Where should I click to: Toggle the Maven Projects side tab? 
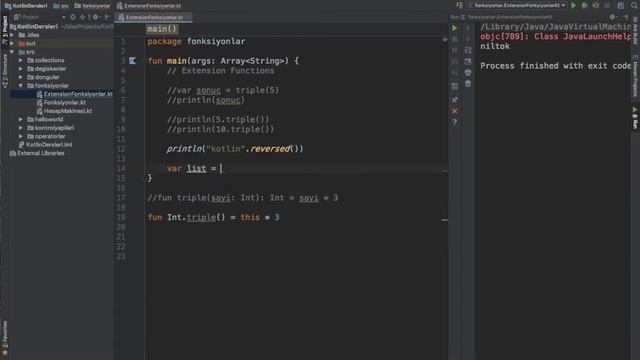pyautogui.click(x=635, y=76)
